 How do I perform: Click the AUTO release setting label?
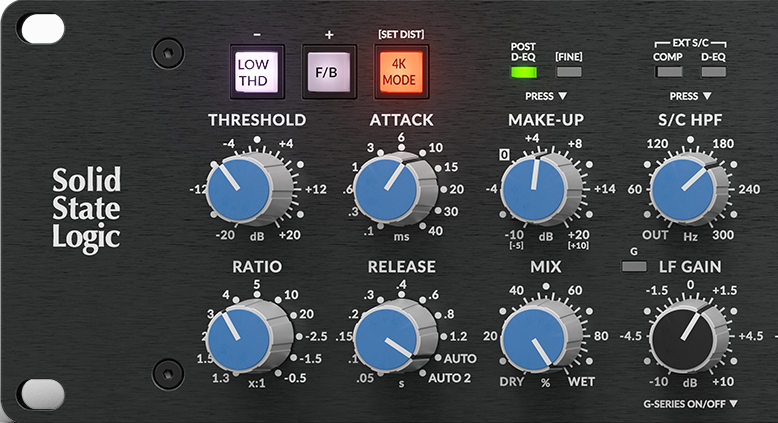tap(460, 359)
